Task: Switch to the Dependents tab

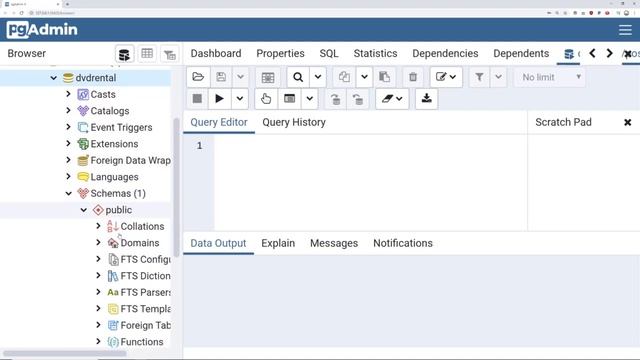Action: [x=521, y=53]
